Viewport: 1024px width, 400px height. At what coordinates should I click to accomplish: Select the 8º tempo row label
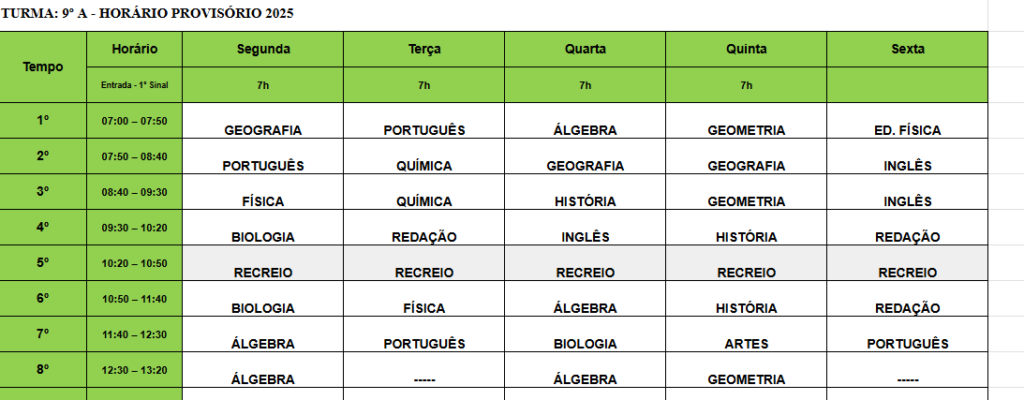pyautogui.click(x=43, y=370)
